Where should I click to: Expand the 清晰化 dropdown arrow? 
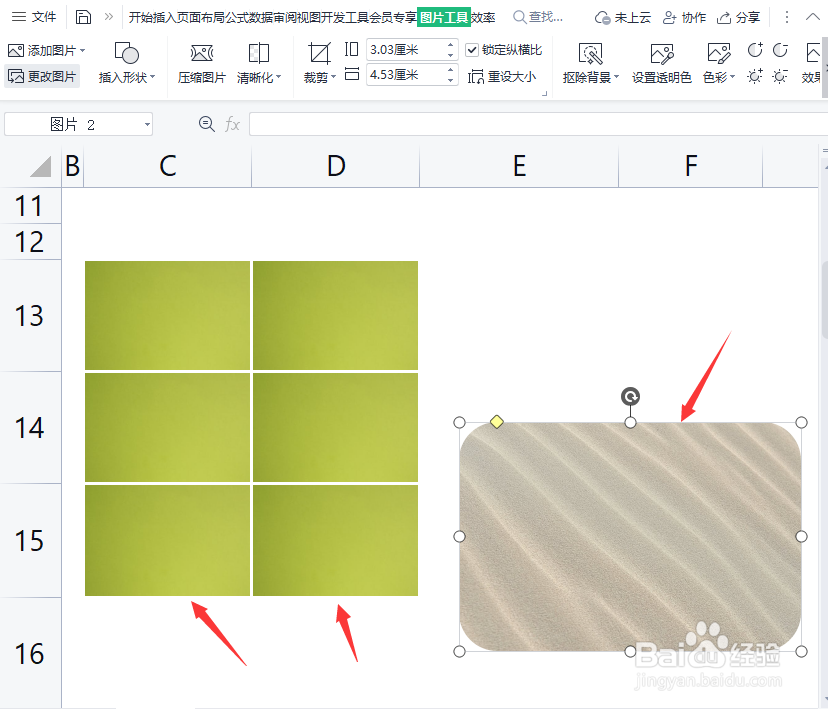(279, 77)
